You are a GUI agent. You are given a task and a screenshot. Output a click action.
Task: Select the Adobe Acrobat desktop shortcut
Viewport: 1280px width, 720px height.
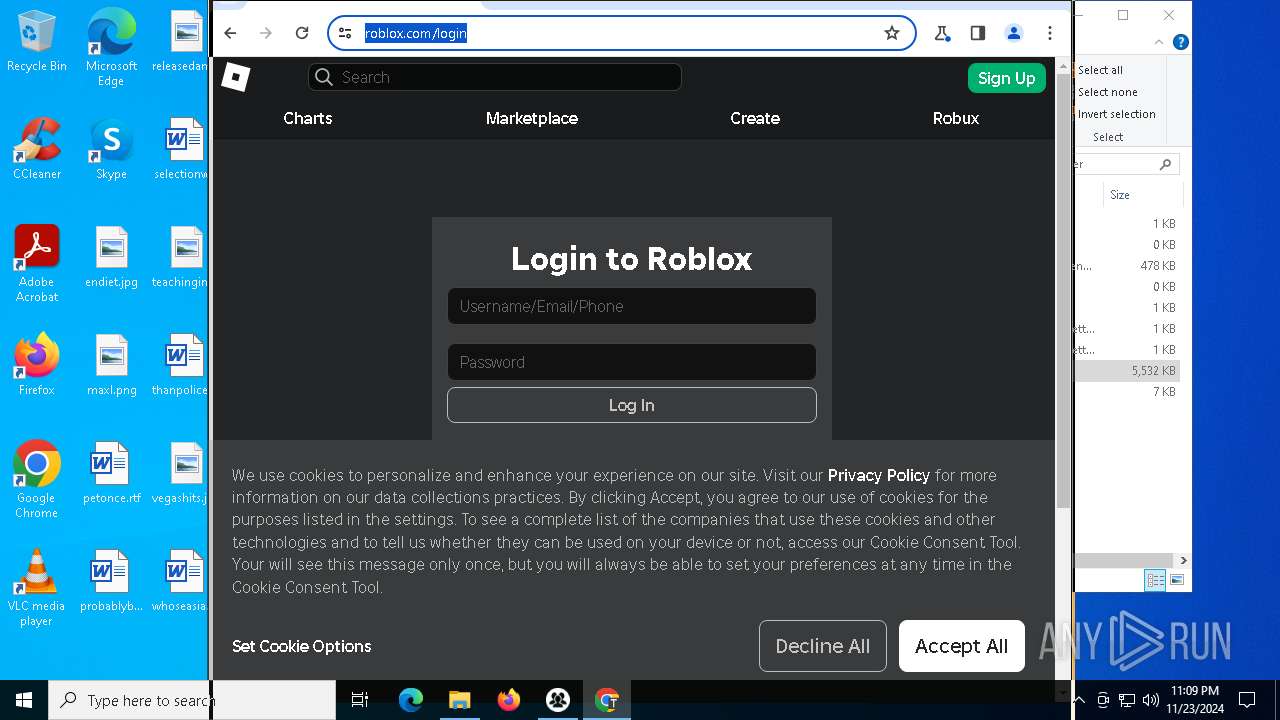coord(37,264)
